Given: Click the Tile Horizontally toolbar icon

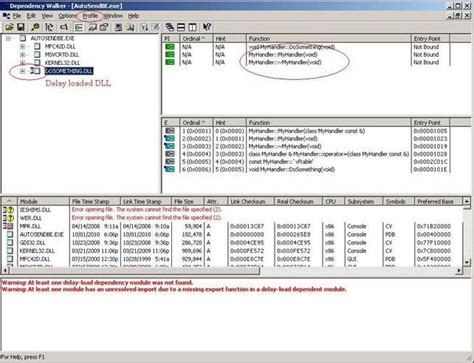Looking at the screenshot, I should tap(181, 27).
